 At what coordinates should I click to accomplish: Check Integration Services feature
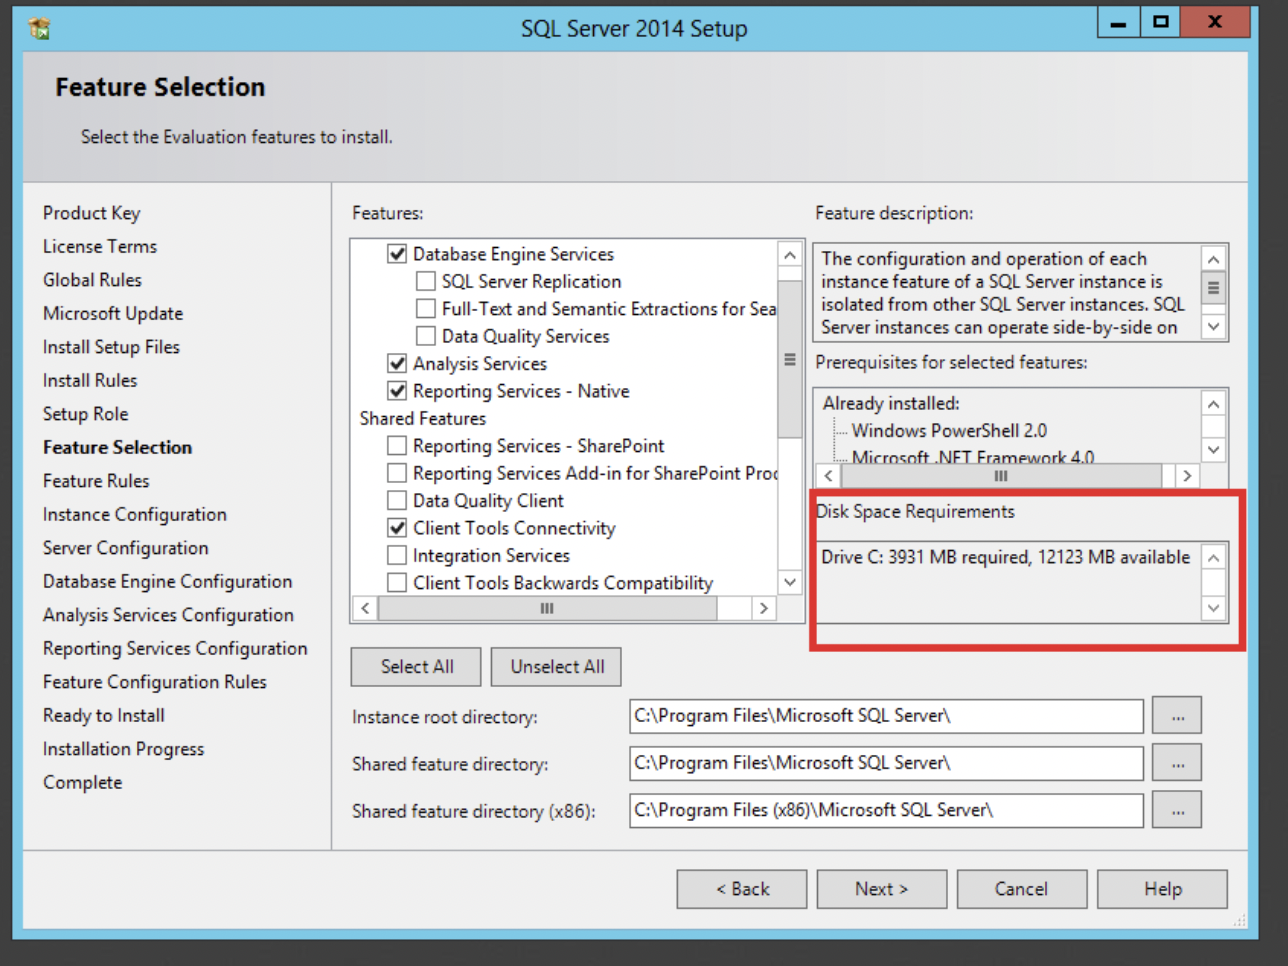point(397,555)
